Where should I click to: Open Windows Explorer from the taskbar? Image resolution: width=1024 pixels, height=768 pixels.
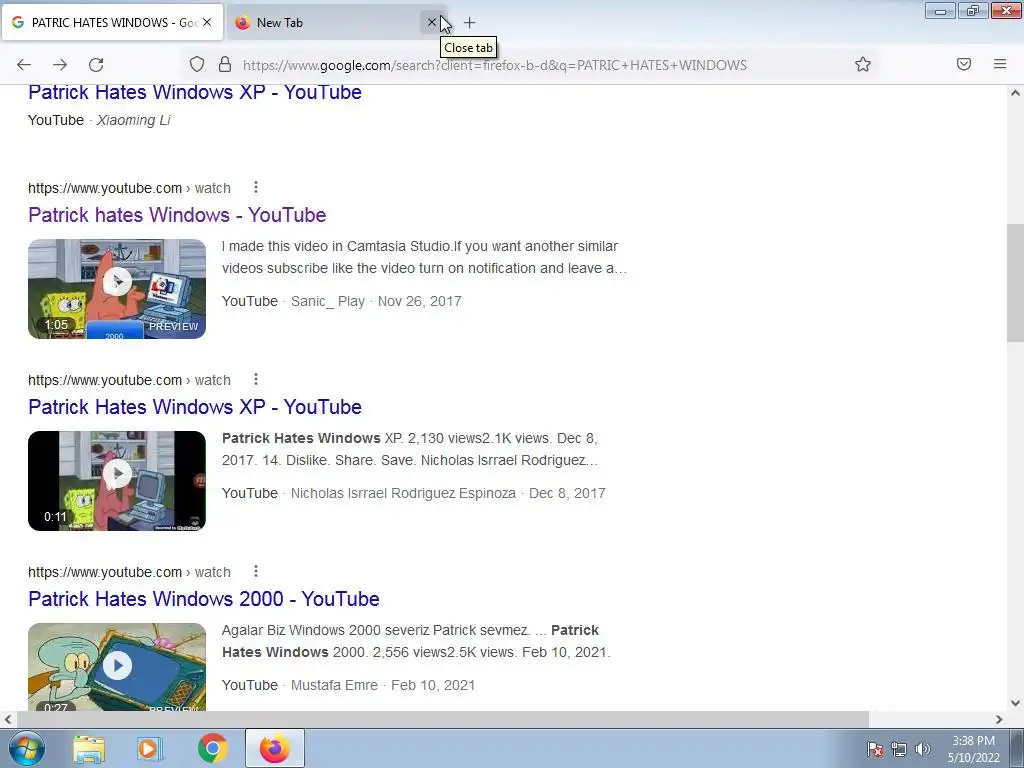[89, 749]
